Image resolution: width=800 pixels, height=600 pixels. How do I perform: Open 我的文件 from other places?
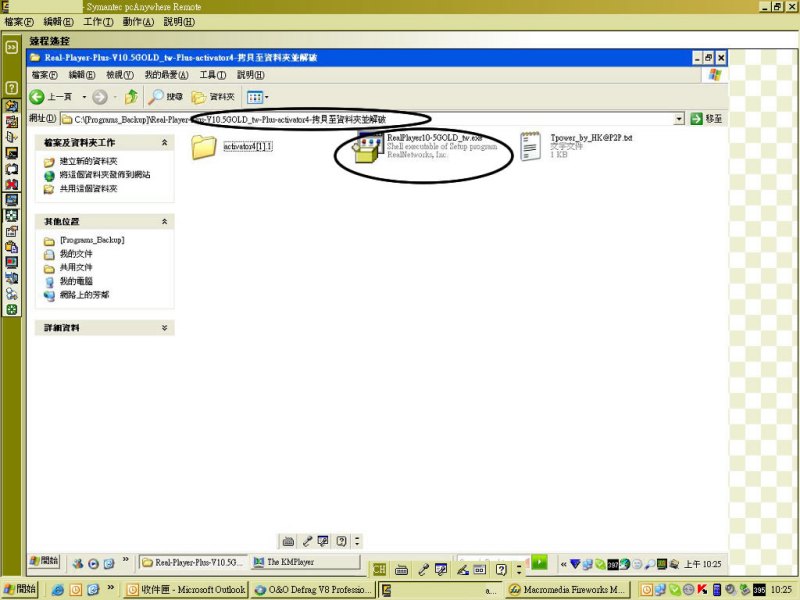[x=76, y=254]
